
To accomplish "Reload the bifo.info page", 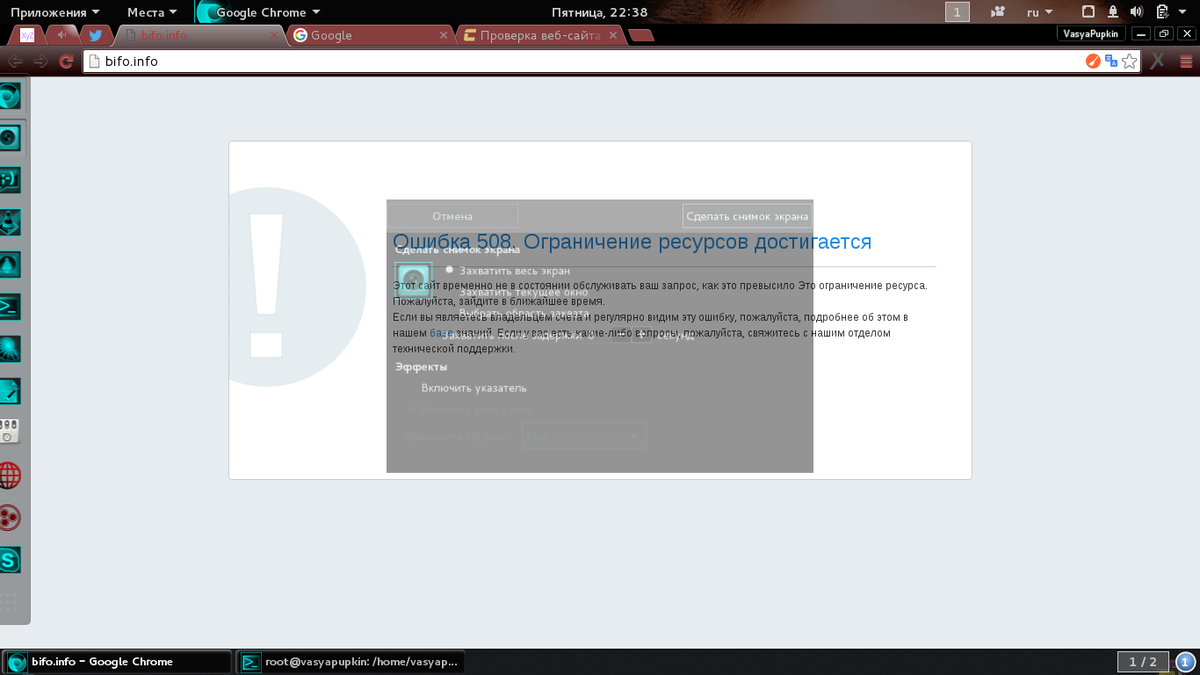I will pos(67,61).
